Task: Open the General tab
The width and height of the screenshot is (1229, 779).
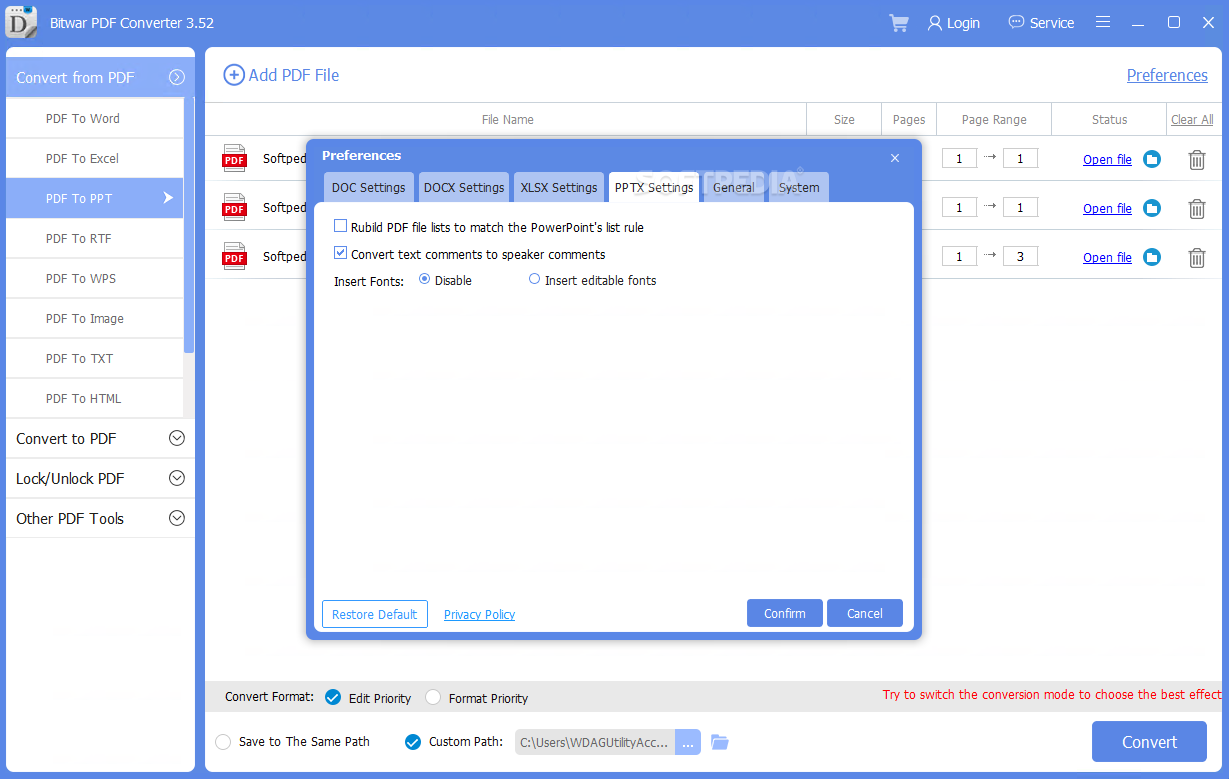Action: tap(734, 187)
